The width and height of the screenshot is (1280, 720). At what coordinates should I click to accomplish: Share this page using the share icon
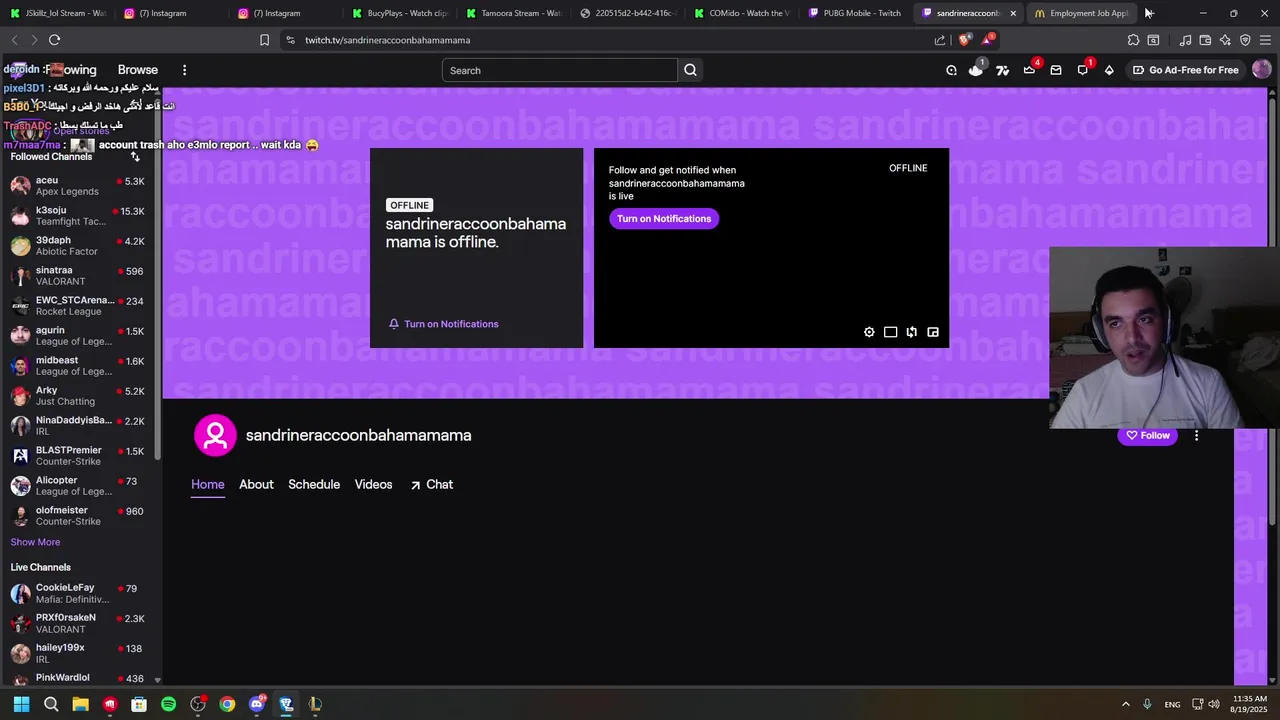[940, 40]
